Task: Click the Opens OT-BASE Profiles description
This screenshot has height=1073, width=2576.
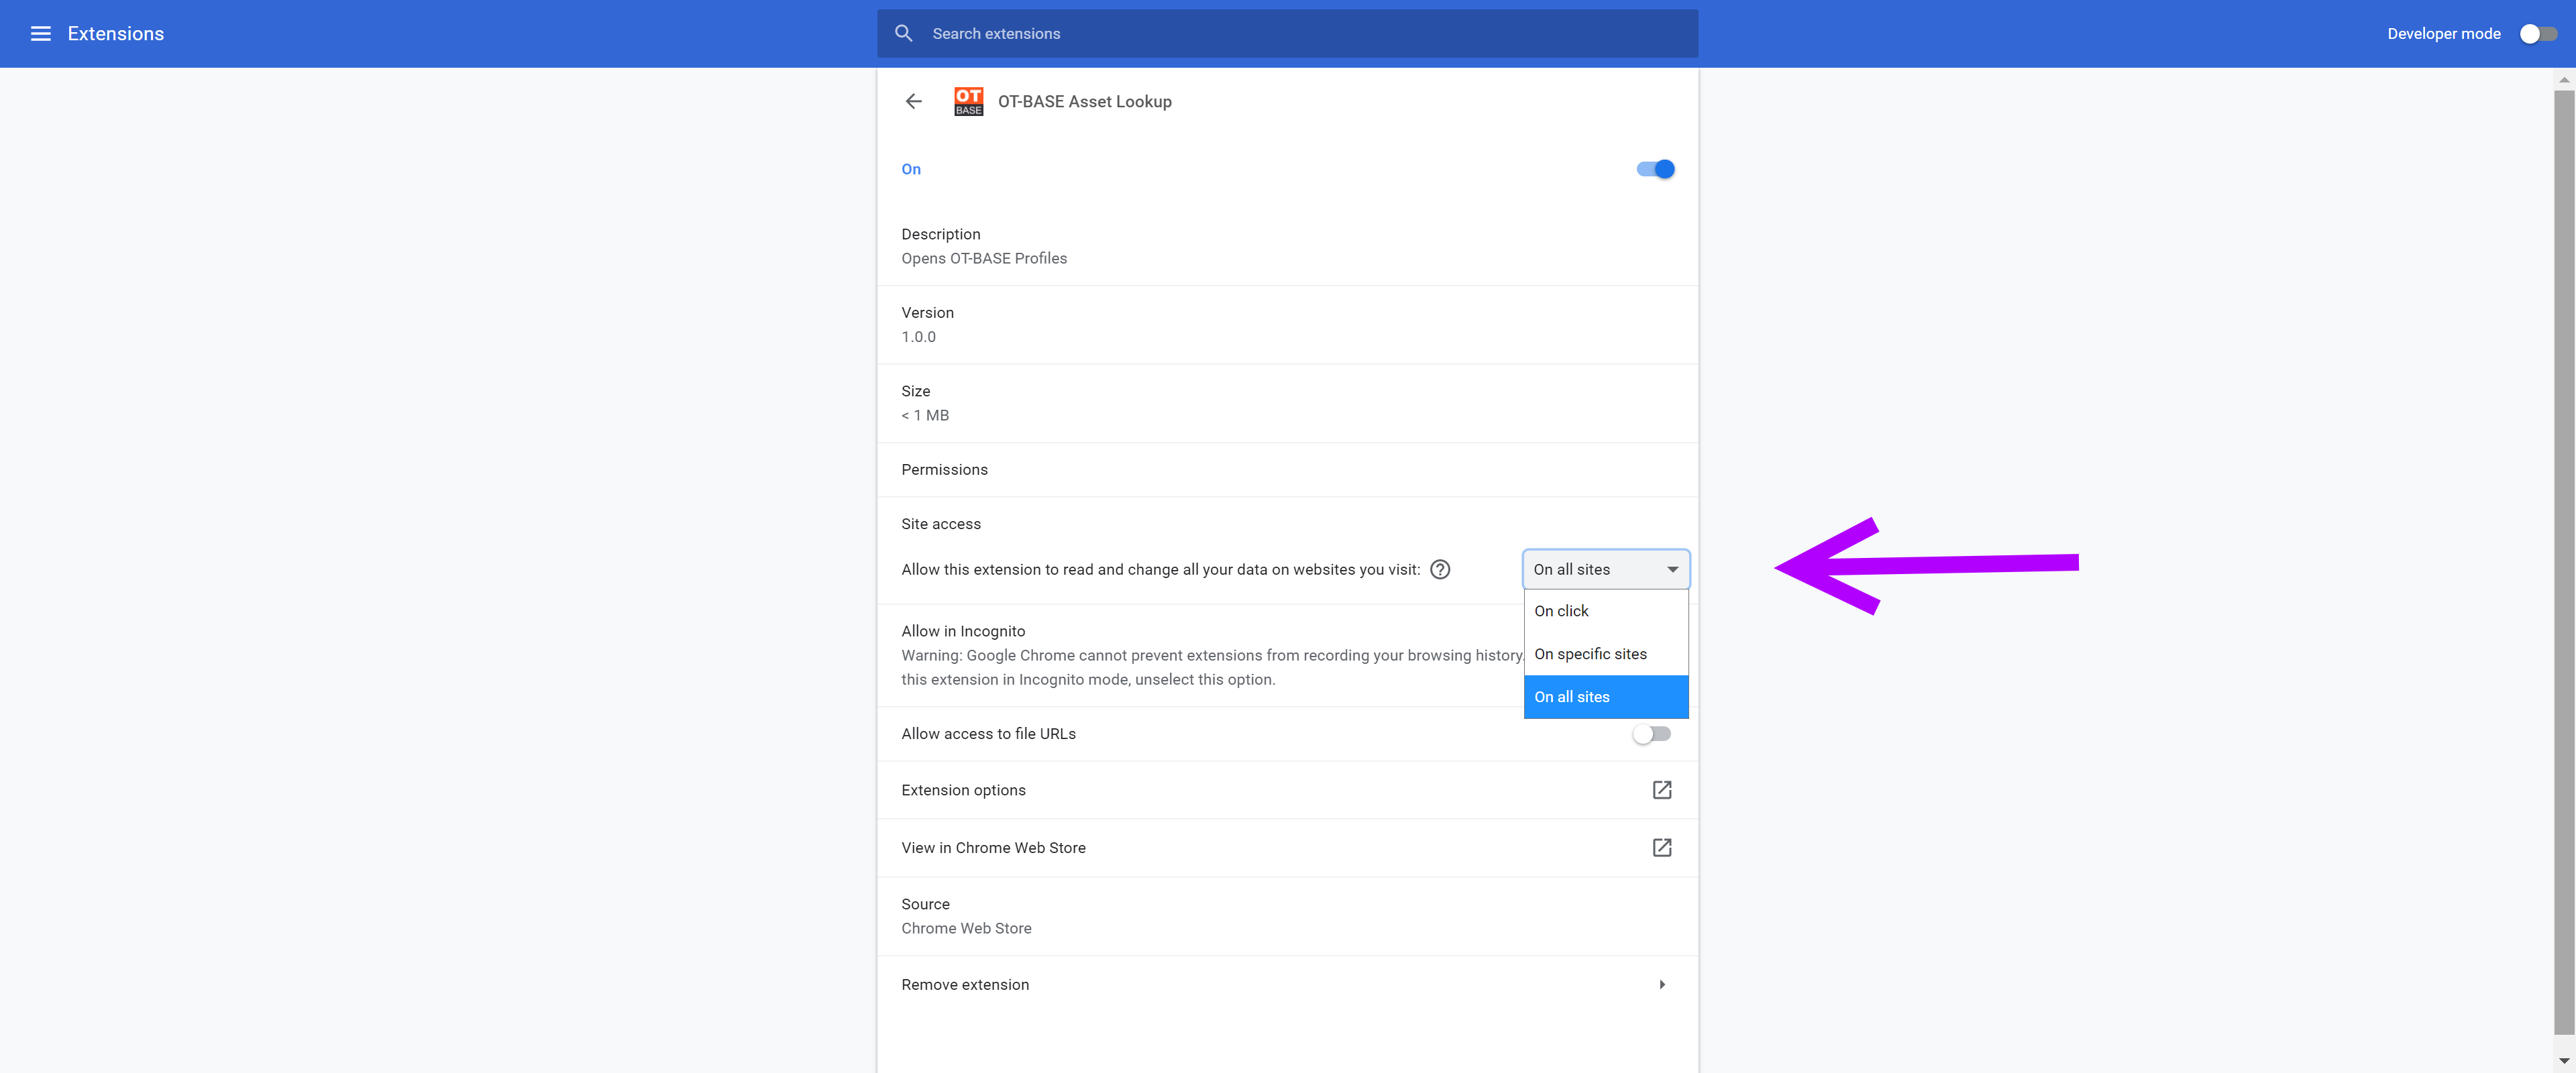Action: (984, 258)
